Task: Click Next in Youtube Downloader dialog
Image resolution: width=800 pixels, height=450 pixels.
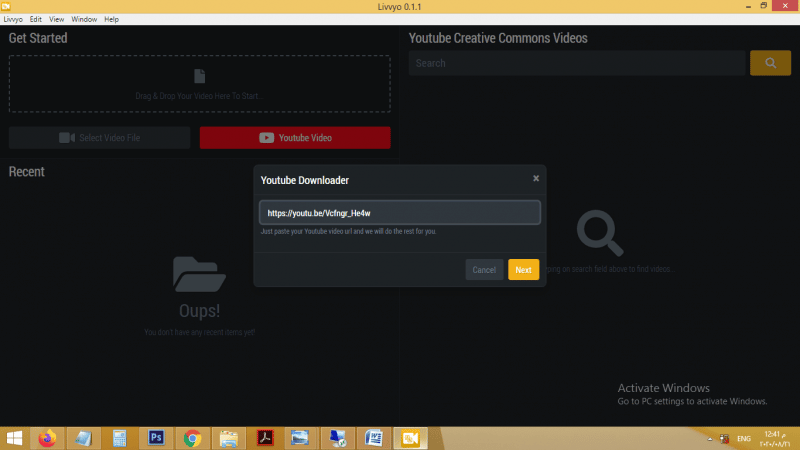Action: click(523, 269)
